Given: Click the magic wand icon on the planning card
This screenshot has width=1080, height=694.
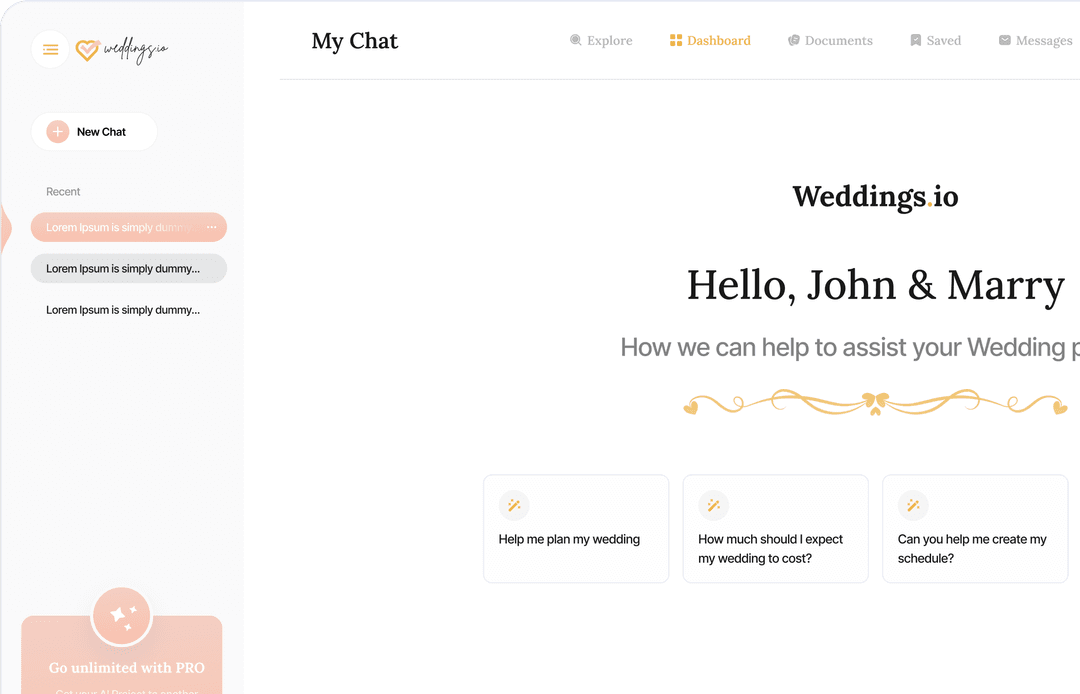Looking at the screenshot, I should (x=514, y=505).
